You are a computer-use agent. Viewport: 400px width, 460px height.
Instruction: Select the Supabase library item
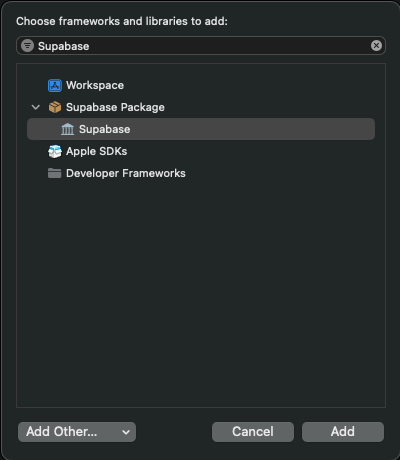click(x=201, y=129)
